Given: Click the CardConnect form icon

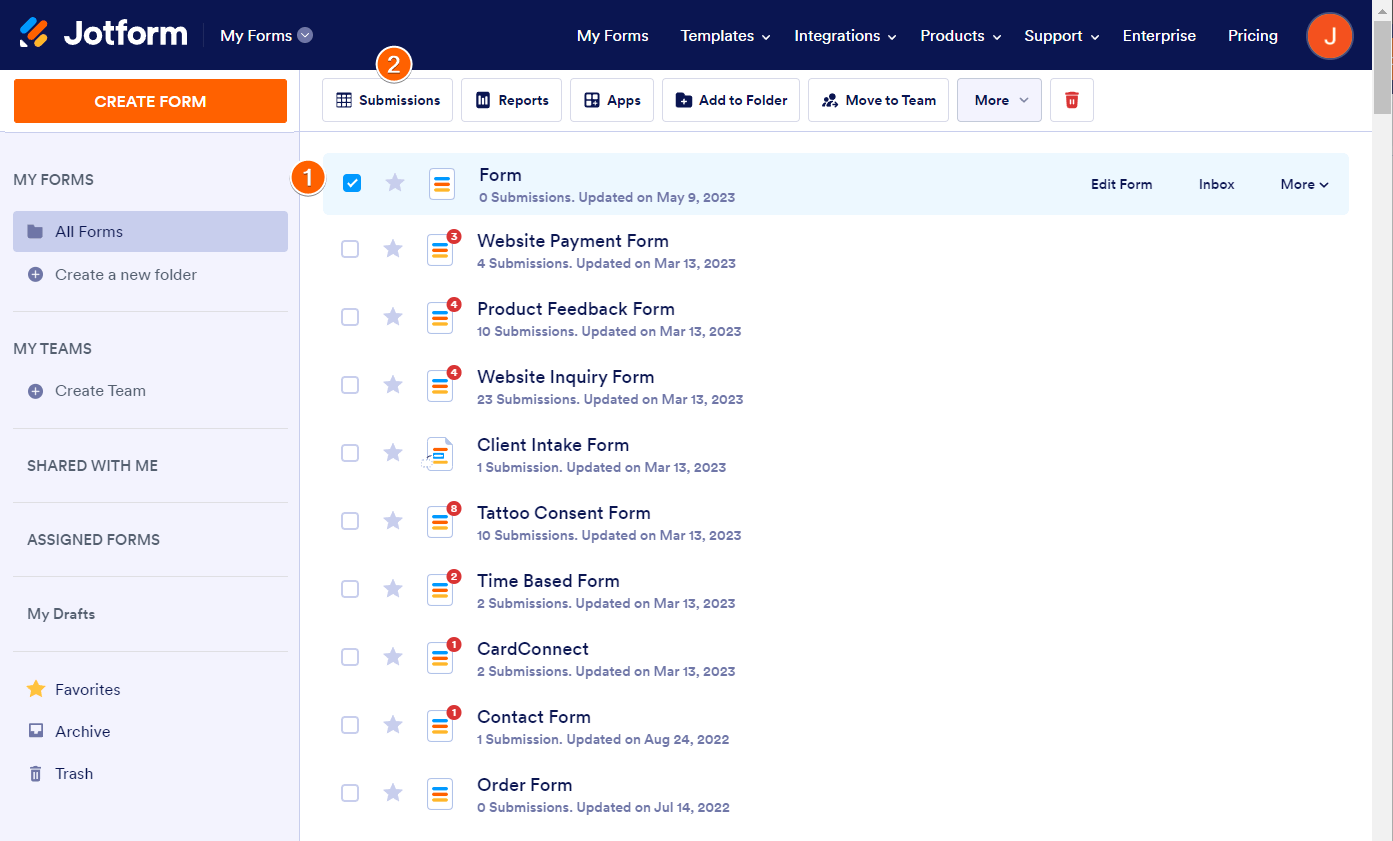Looking at the screenshot, I should (440, 658).
